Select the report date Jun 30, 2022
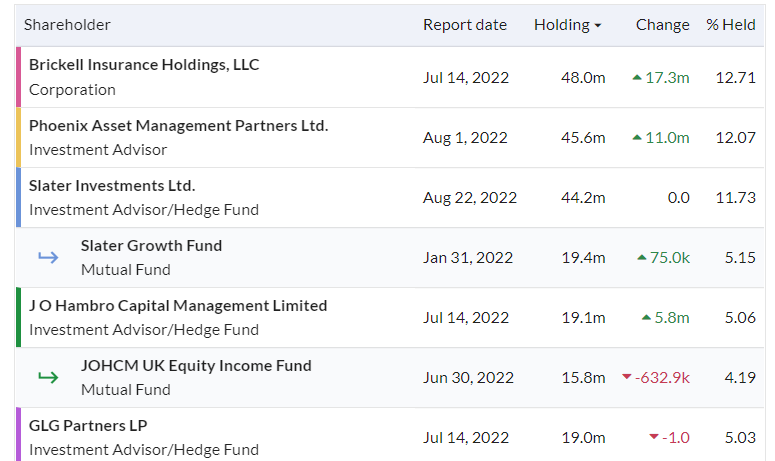775x461 pixels. coord(468,378)
